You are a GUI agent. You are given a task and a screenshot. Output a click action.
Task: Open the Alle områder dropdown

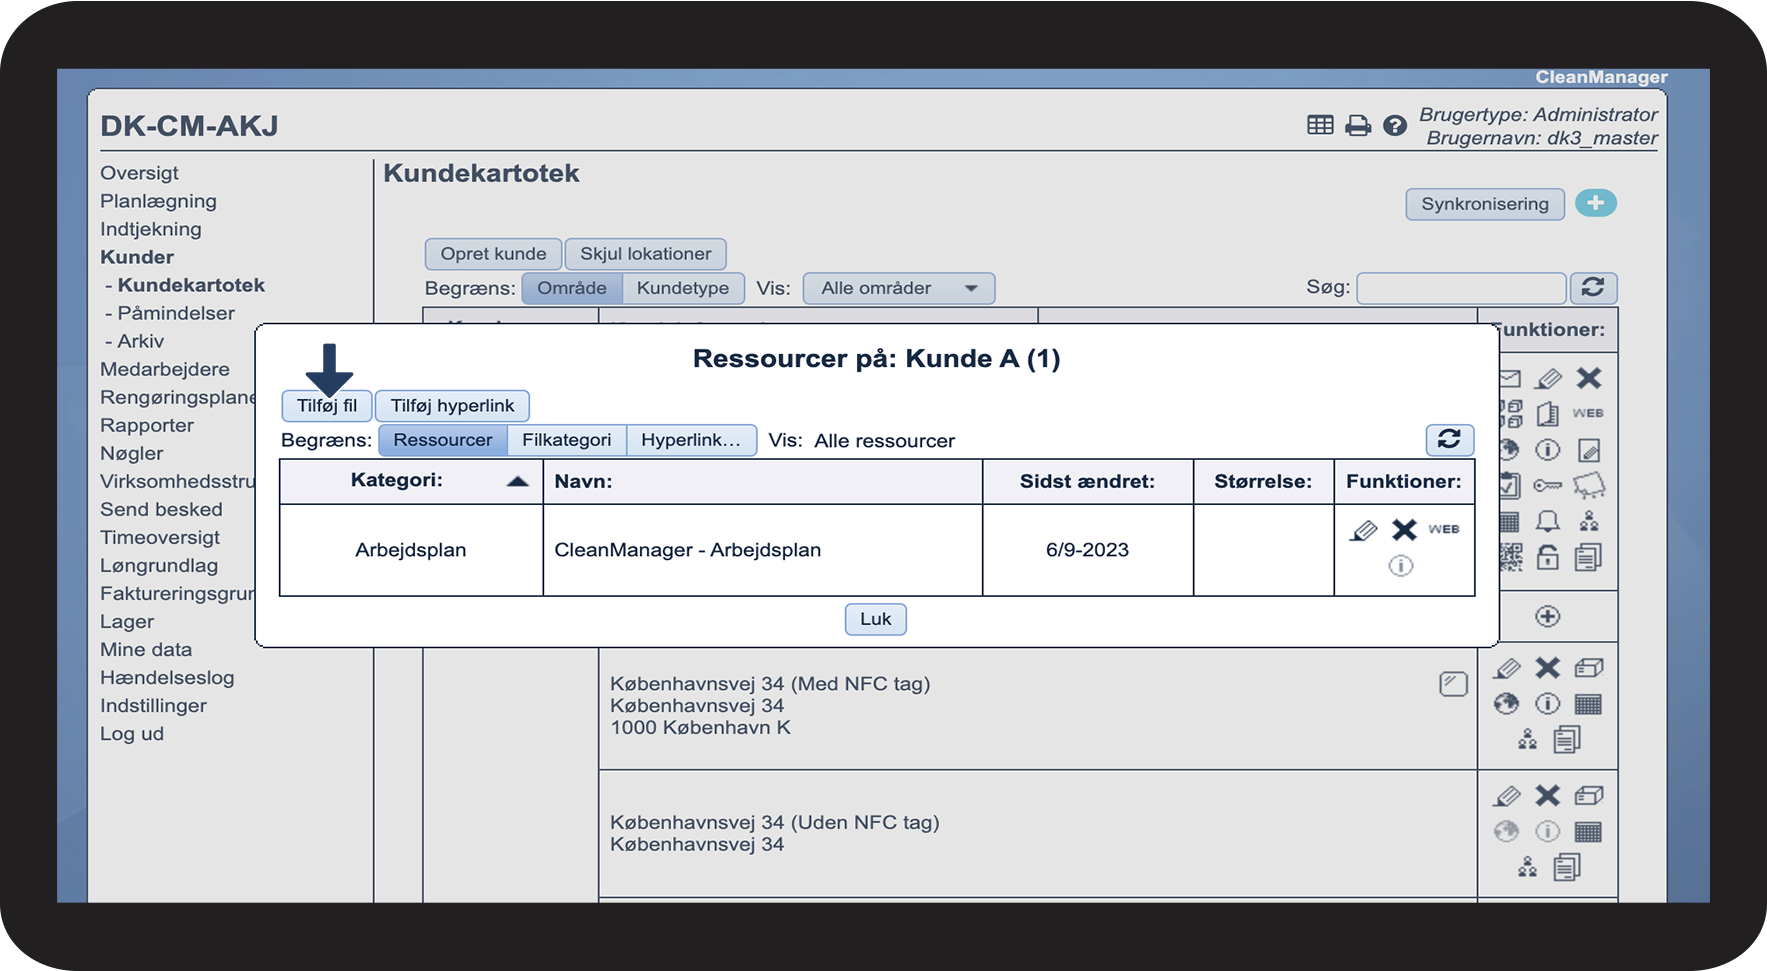click(x=898, y=288)
